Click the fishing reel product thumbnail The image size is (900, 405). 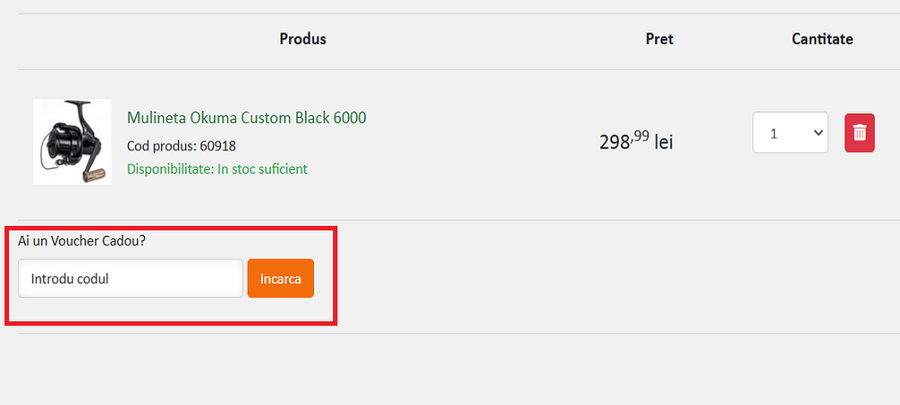point(72,141)
